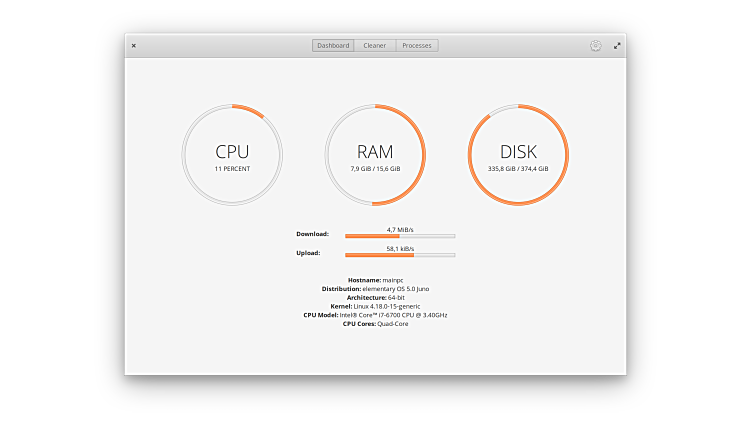
Task: Click the CPU Model info line
Action: 375,315
